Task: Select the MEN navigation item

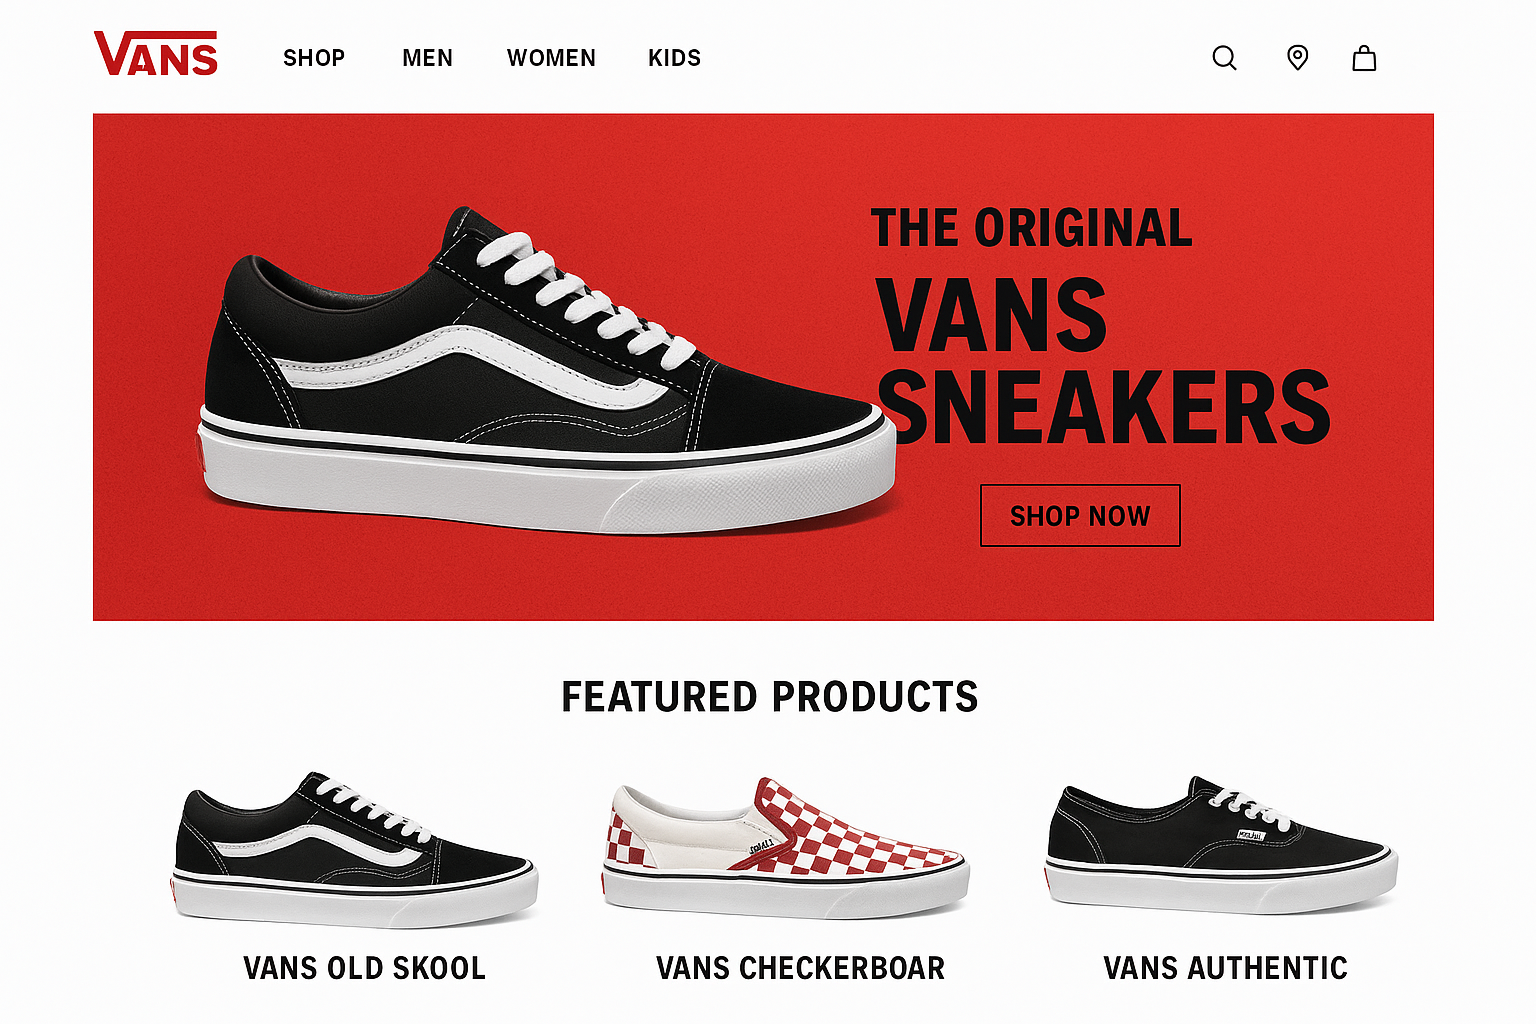Action: [x=427, y=58]
